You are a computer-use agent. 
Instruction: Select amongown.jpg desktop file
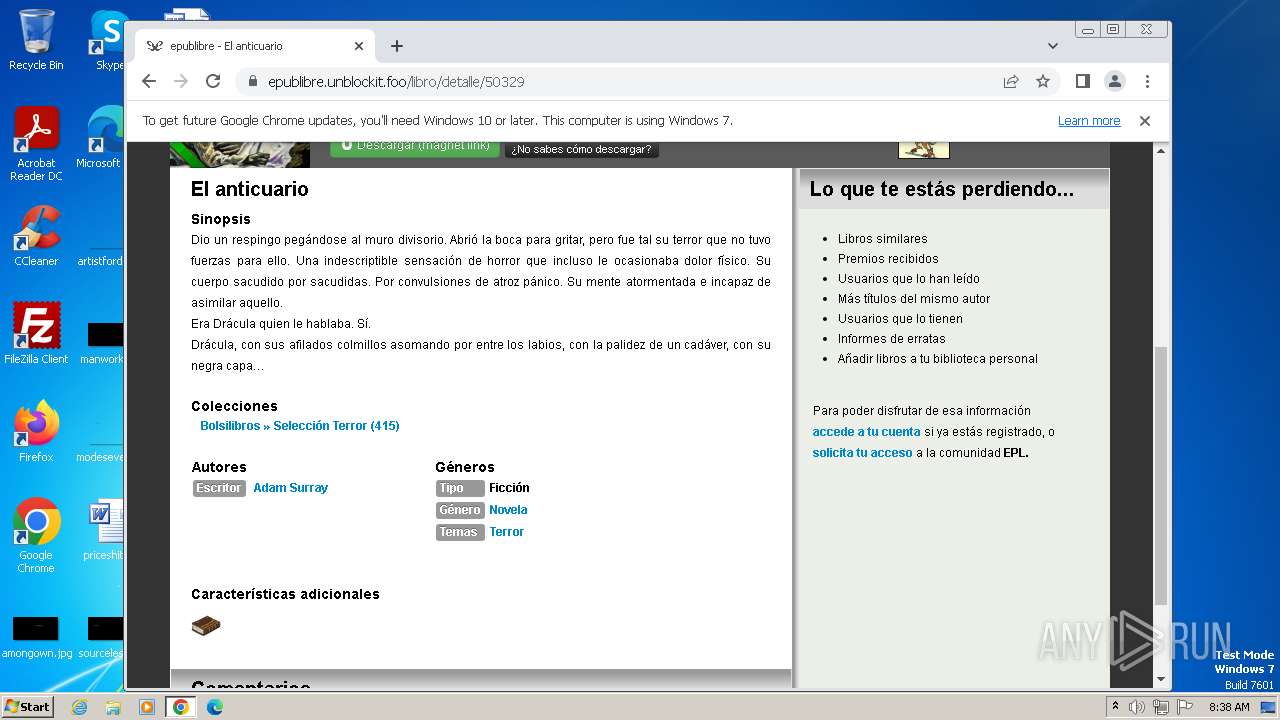37,638
